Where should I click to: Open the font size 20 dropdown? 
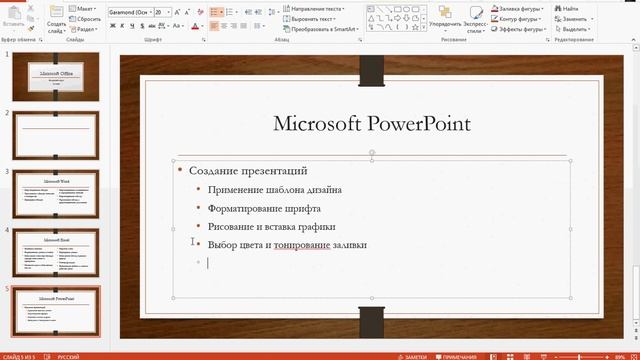click(x=162, y=13)
